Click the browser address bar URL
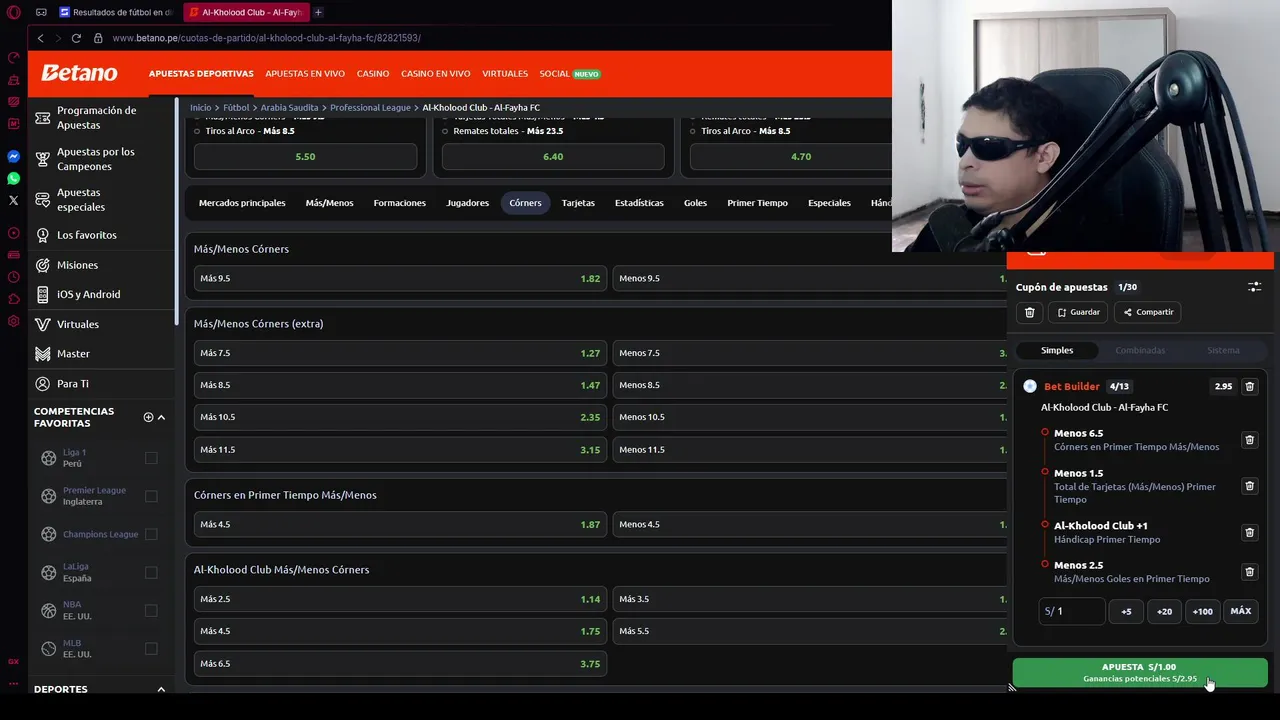This screenshot has height=720, width=1280. click(266, 38)
